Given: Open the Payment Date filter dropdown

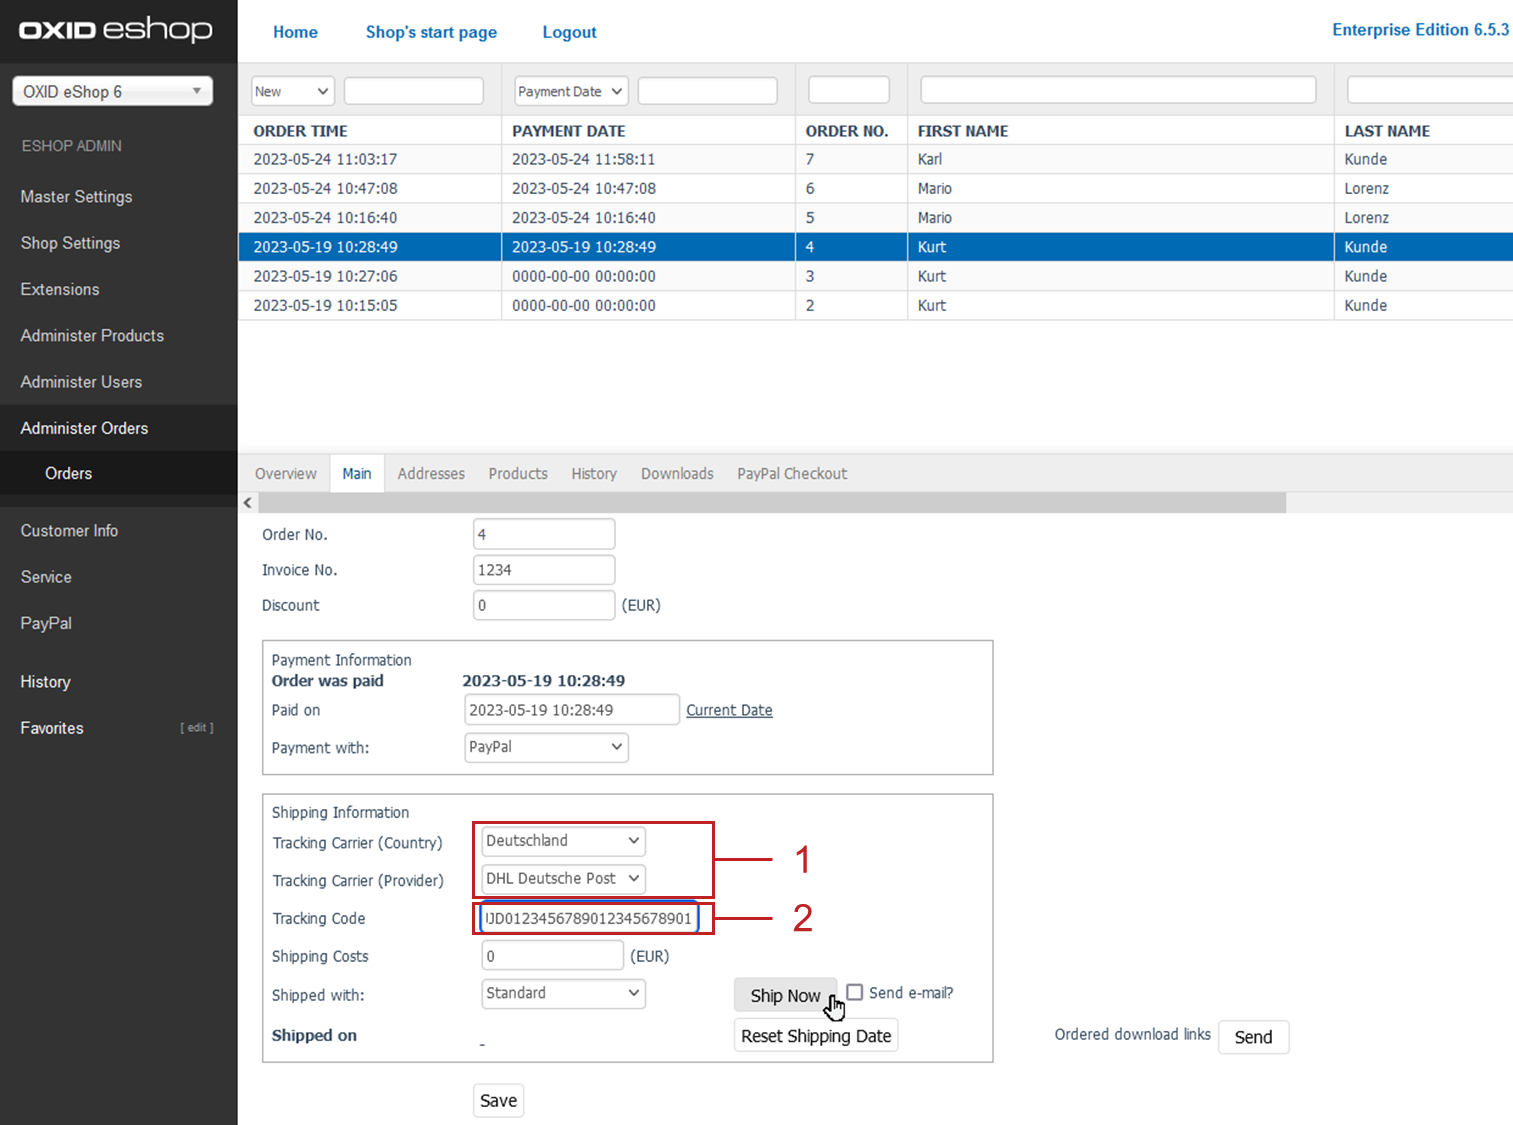Looking at the screenshot, I should click(x=571, y=91).
